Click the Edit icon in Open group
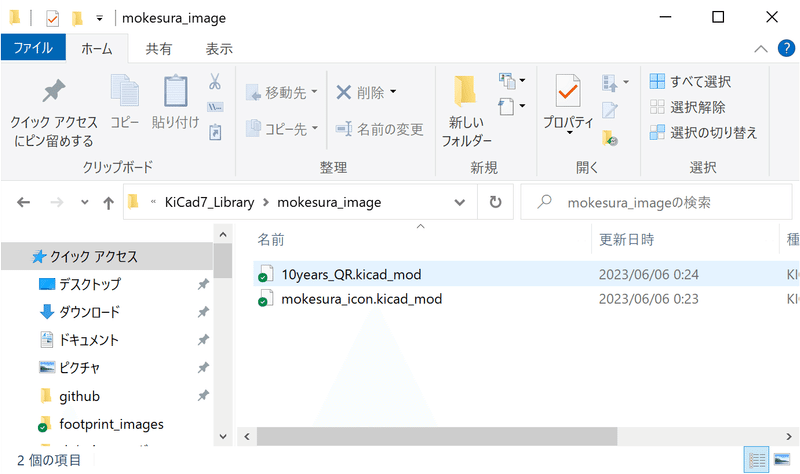 point(610,110)
